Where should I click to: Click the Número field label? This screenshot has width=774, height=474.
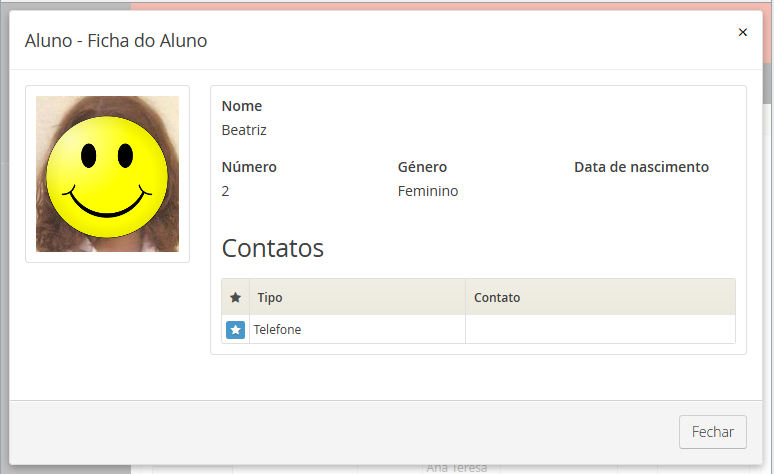(x=249, y=167)
